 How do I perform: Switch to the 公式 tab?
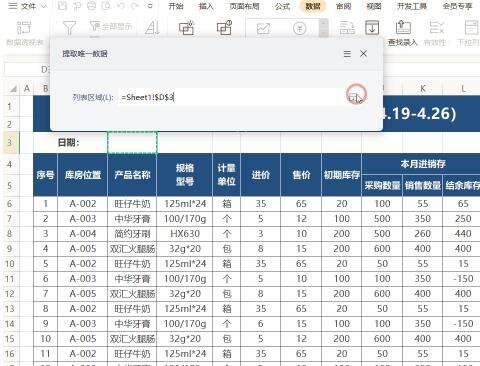pos(282,6)
